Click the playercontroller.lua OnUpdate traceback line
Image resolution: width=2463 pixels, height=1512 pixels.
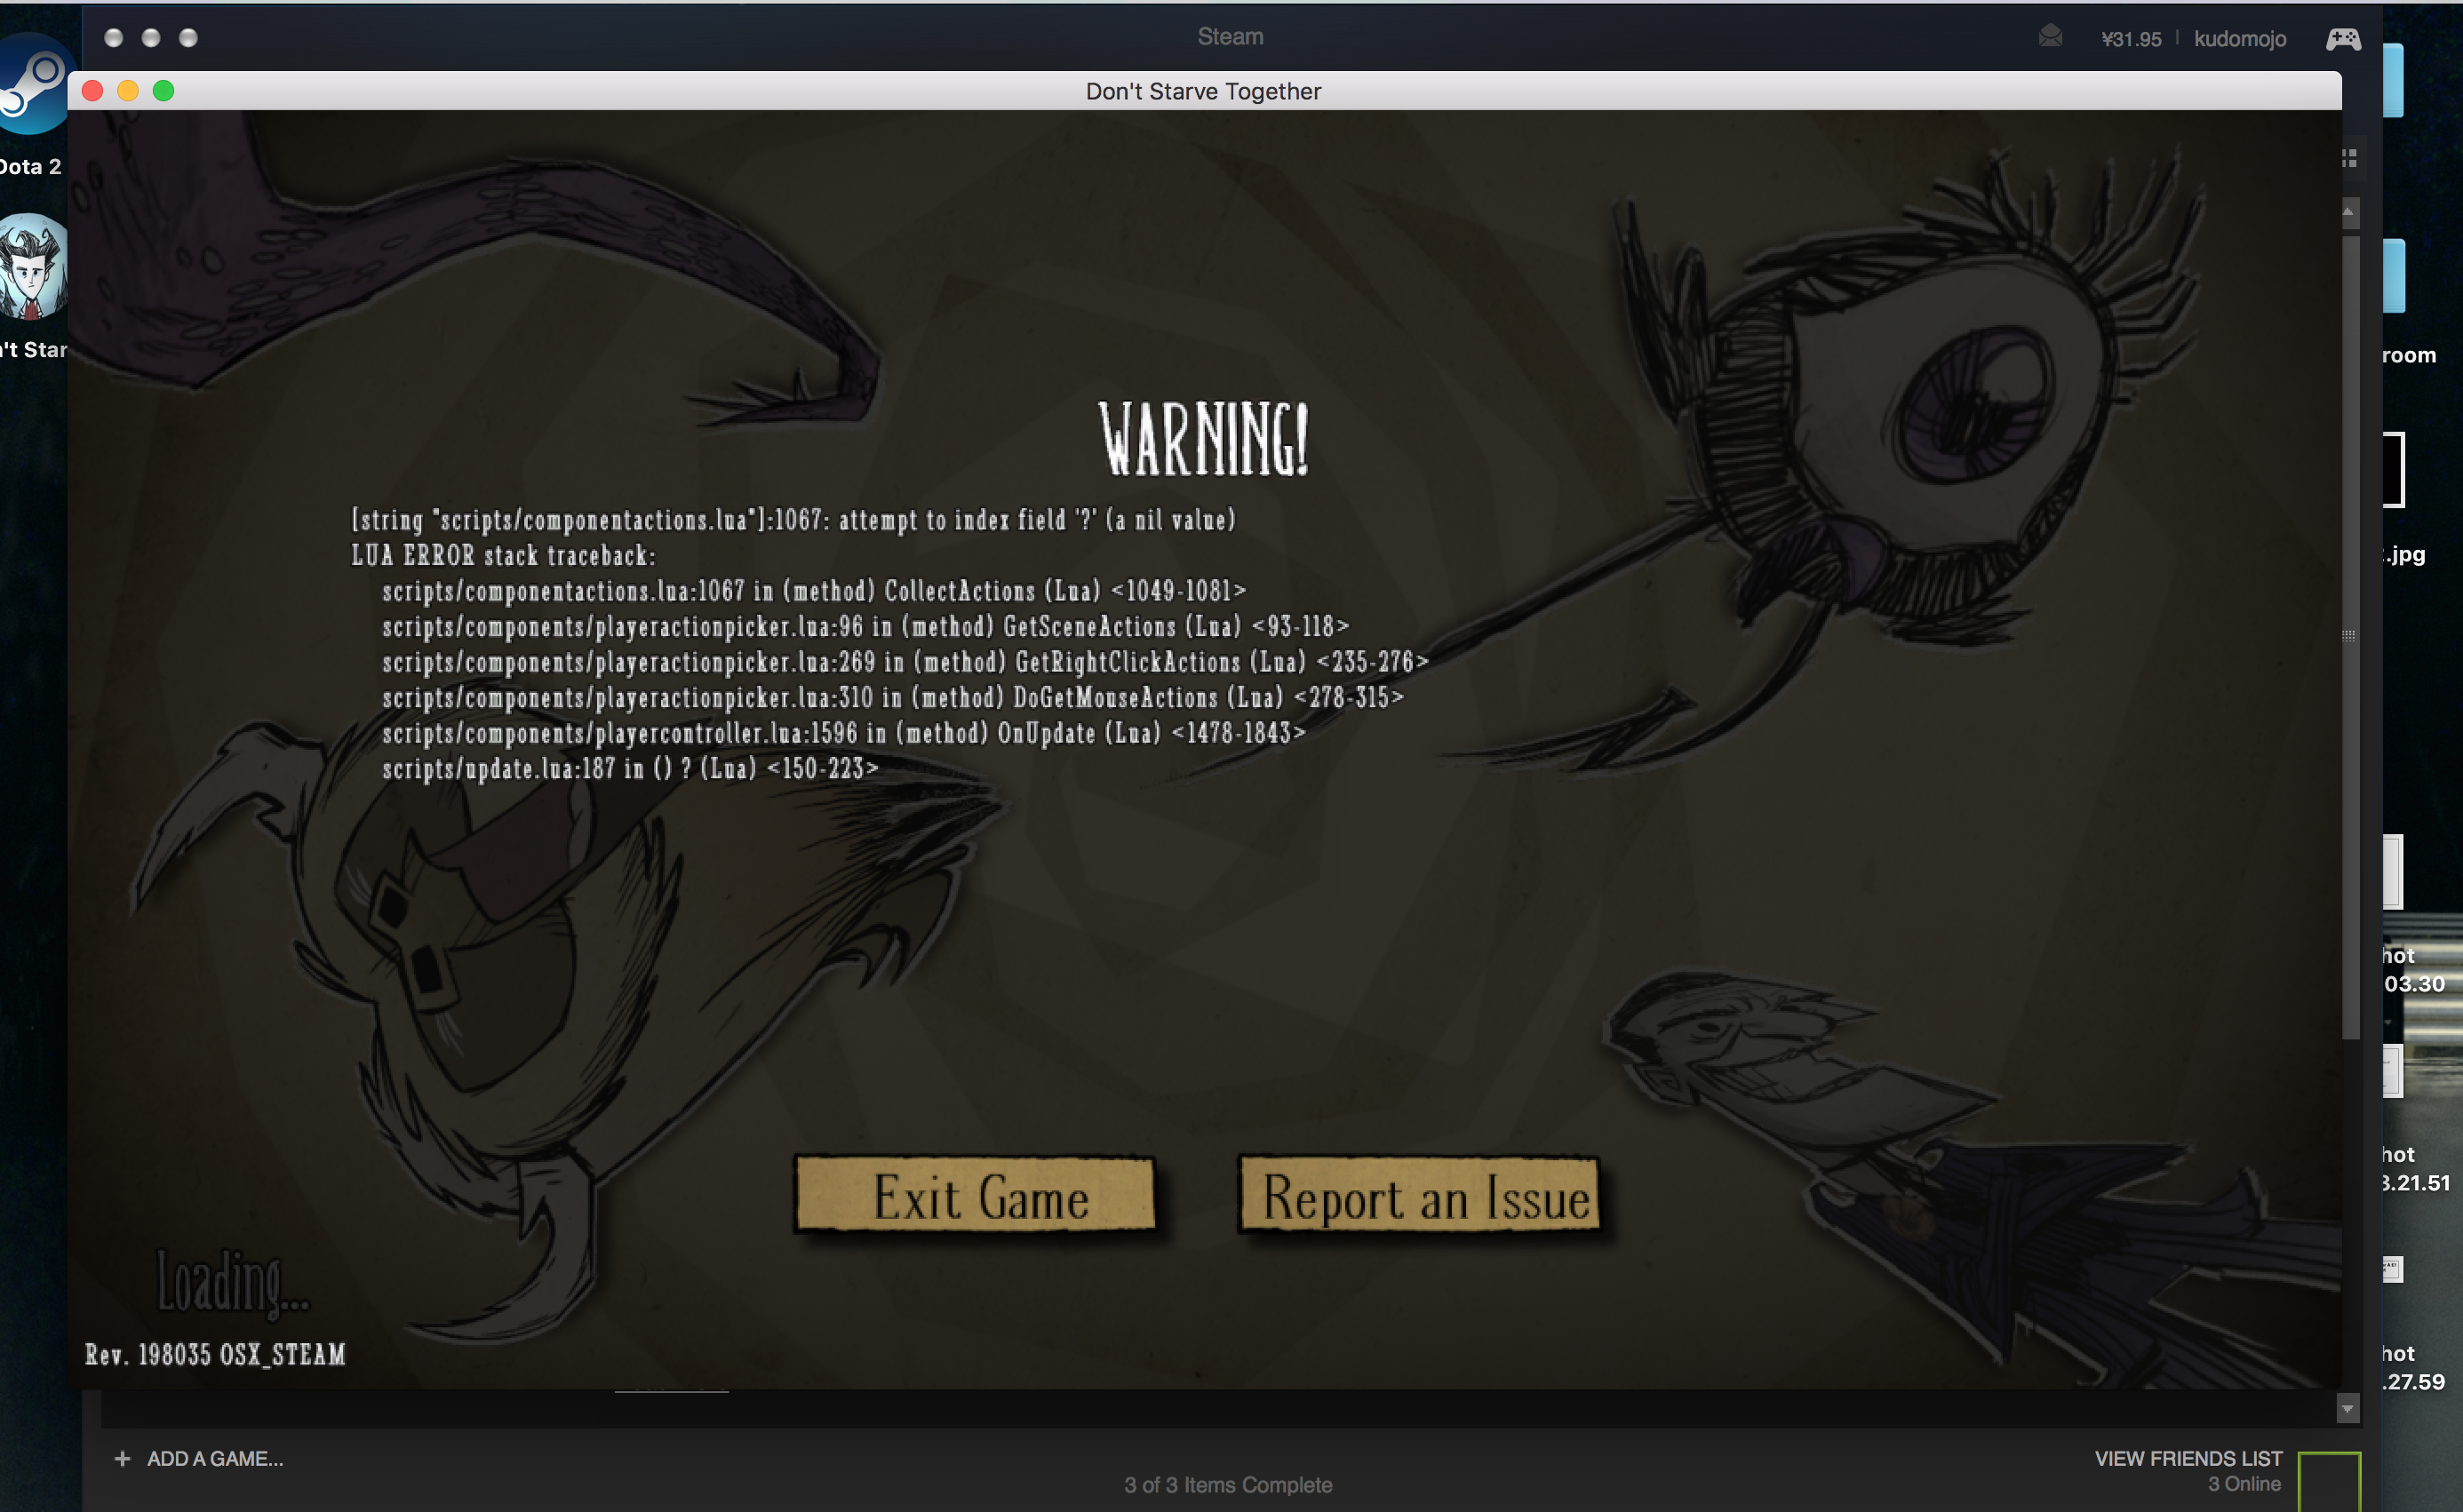(844, 733)
